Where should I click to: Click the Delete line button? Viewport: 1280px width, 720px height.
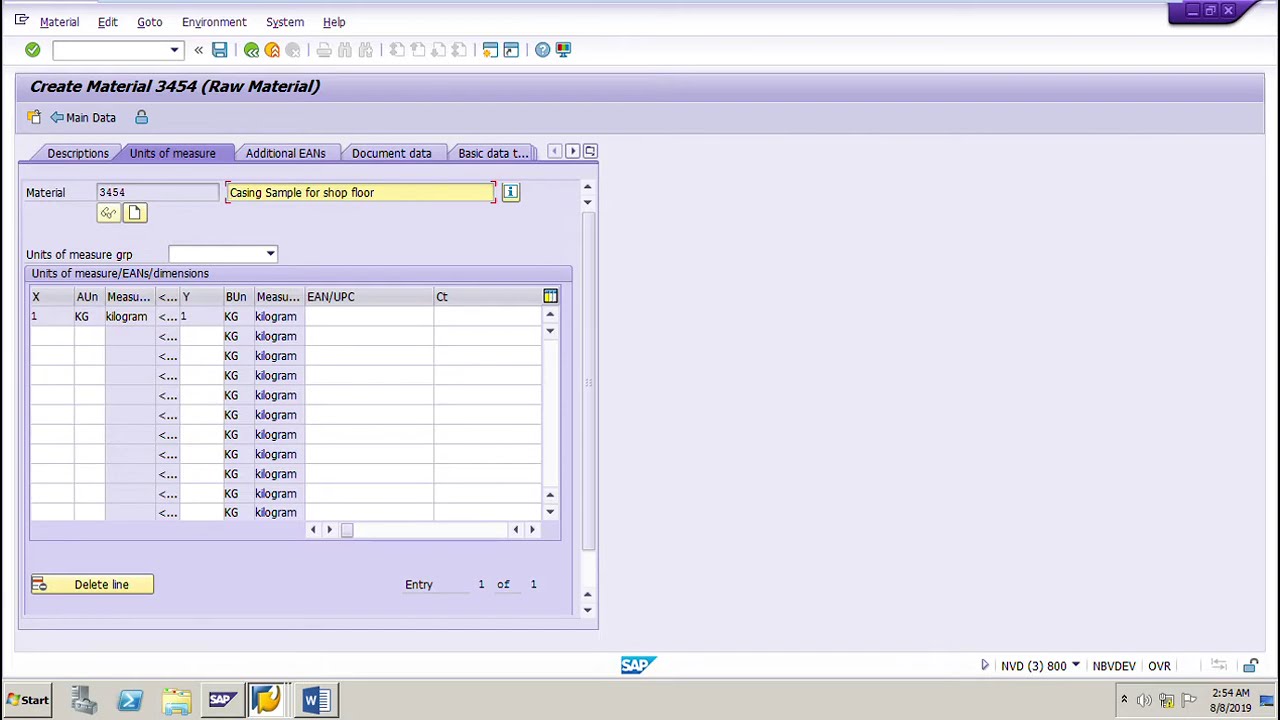(x=92, y=585)
